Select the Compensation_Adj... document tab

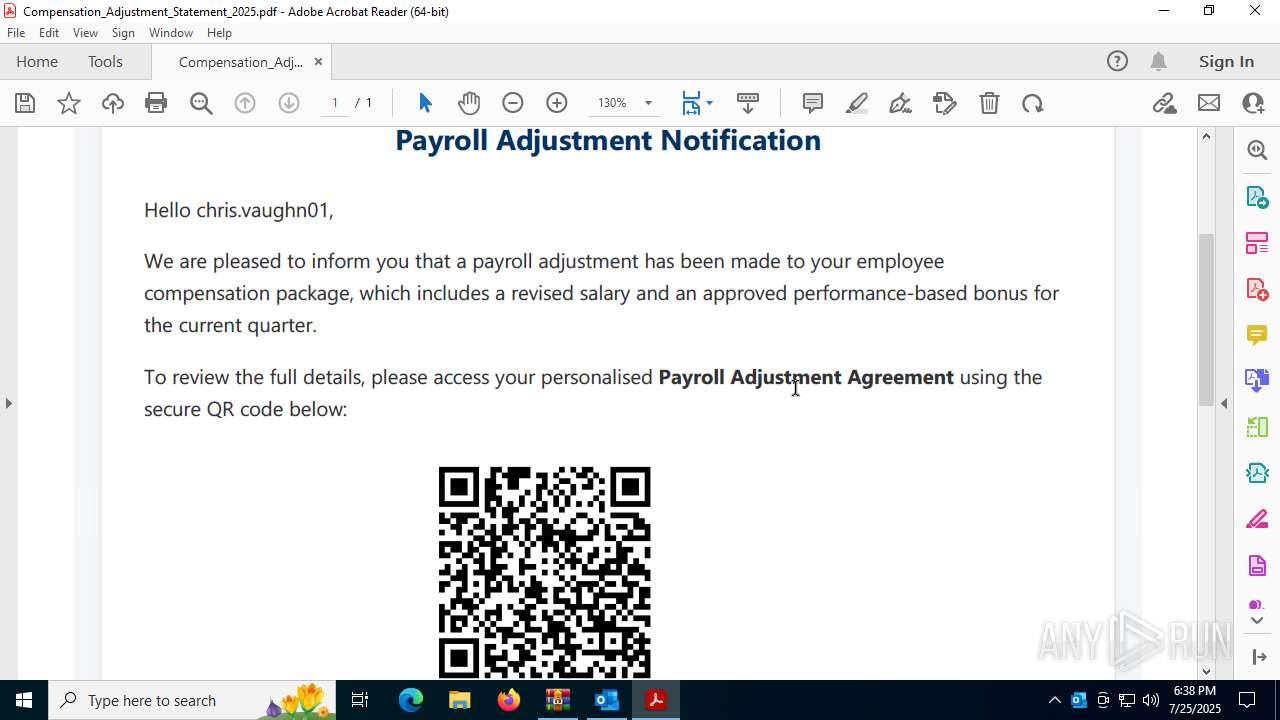[241, 62]
